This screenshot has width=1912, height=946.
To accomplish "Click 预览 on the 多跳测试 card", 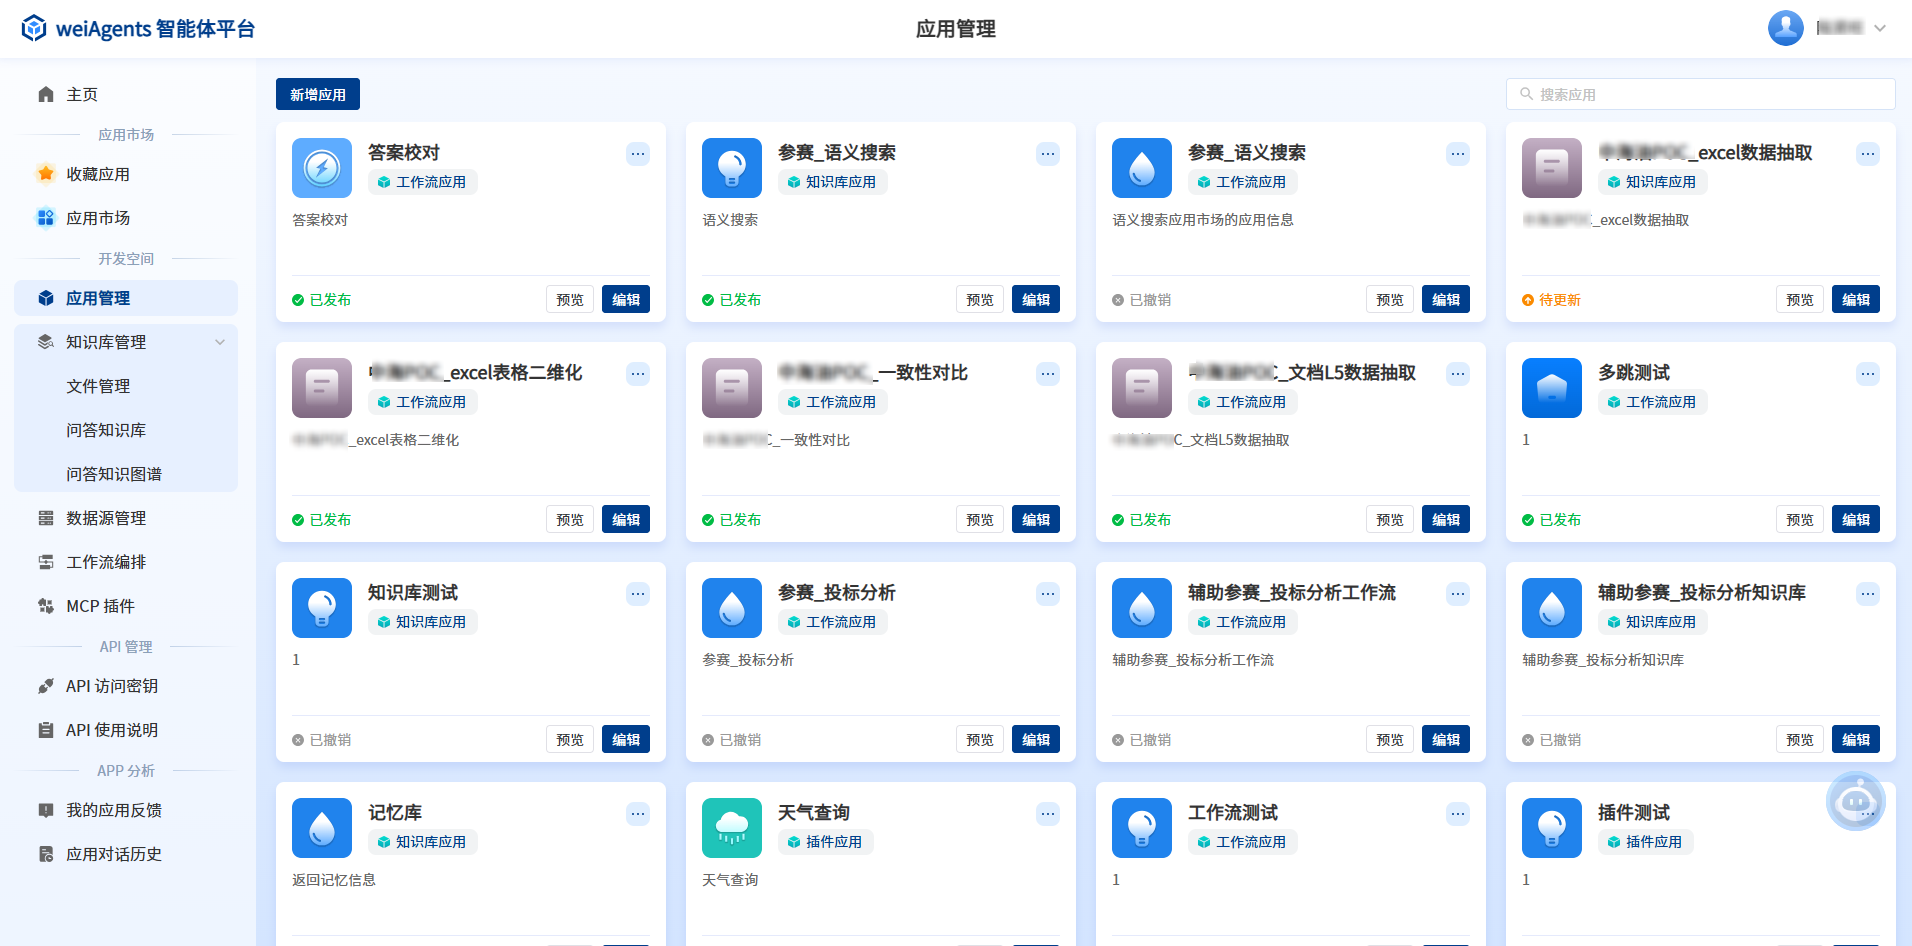I will click(x=1800, y=519).
